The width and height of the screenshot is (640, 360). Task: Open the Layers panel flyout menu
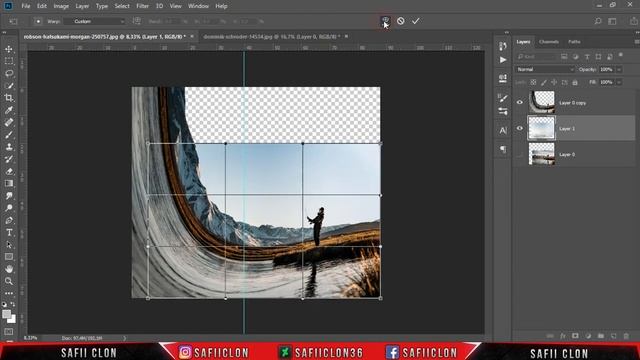[x=636, y=42]
